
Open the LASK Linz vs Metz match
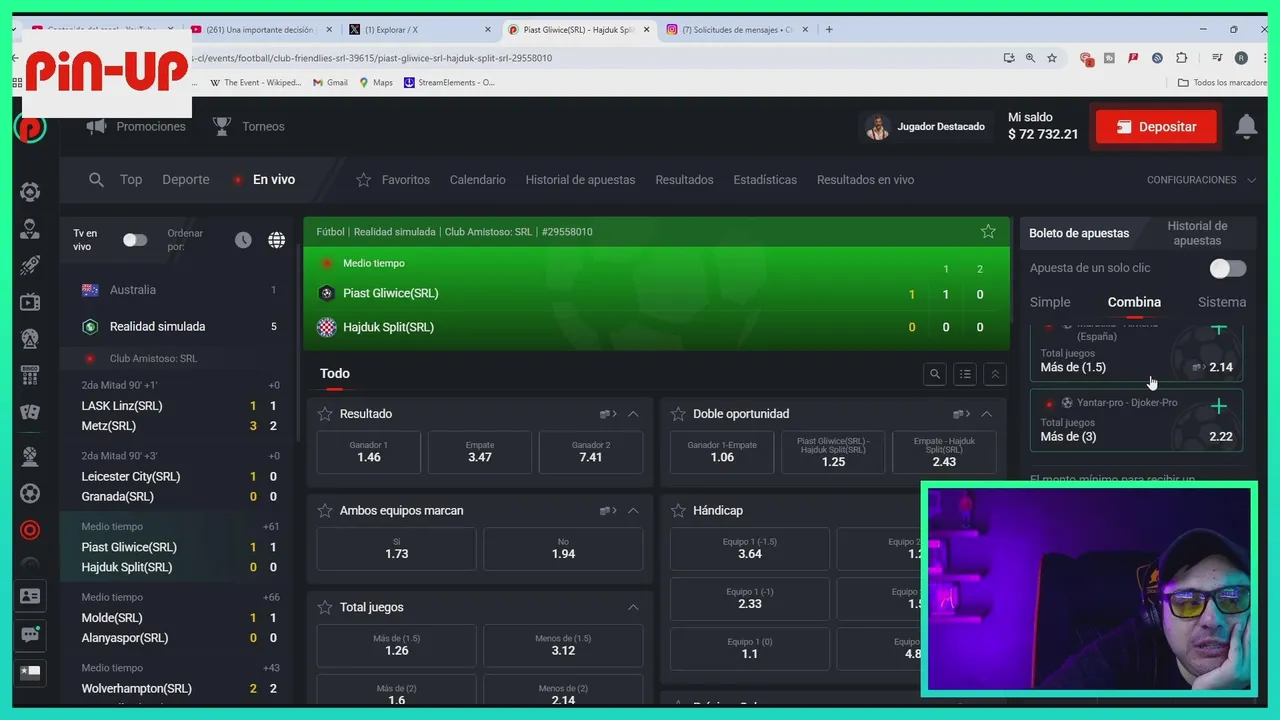[180, 406]
